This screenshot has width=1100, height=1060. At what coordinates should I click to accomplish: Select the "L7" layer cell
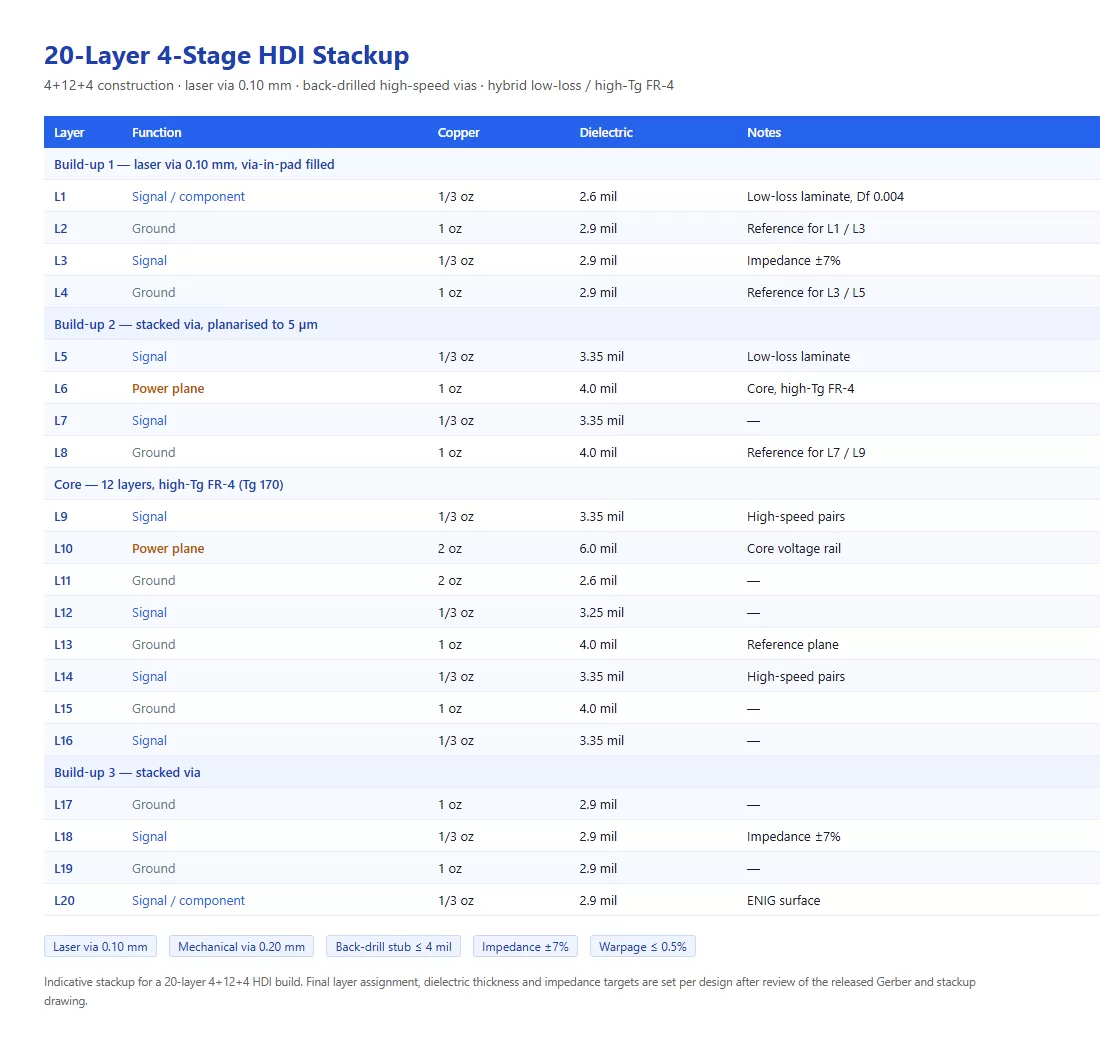(61, 420)
